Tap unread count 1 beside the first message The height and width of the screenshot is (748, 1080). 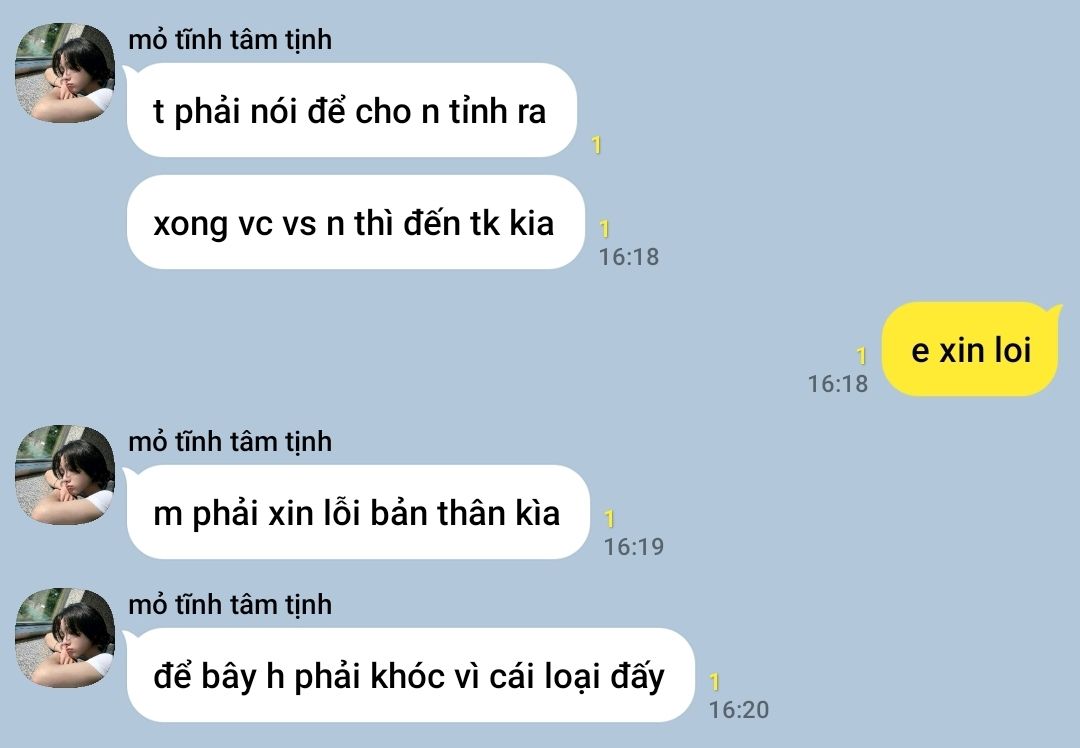click(x=596, y=145)
